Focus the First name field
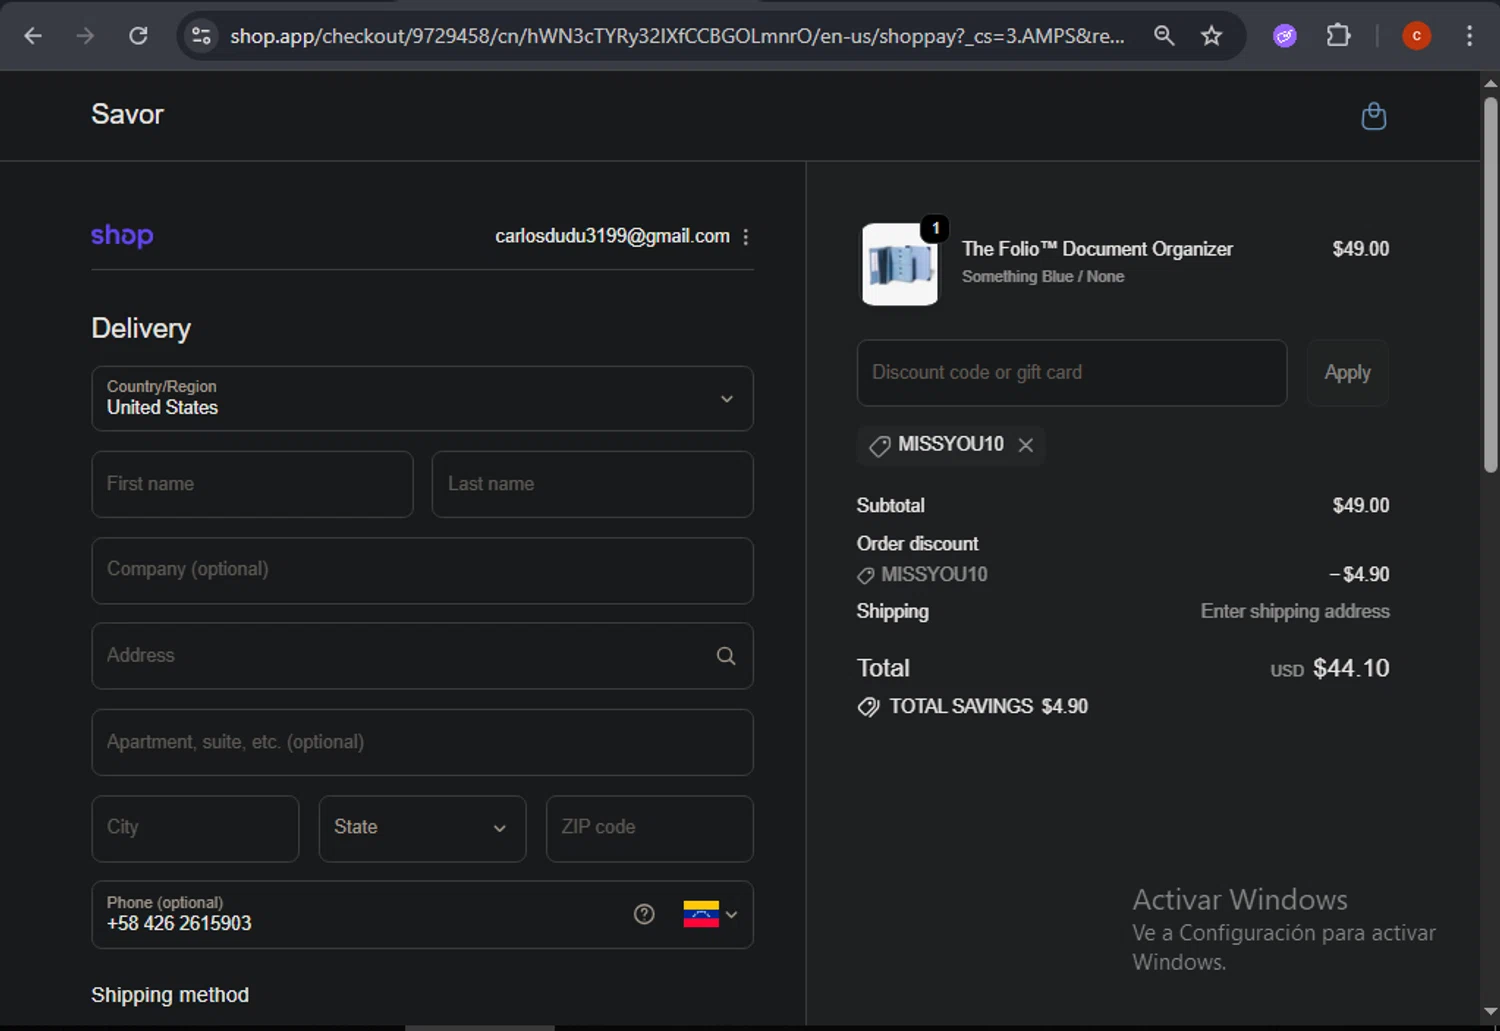Screen dimensions: 1500x1031 (x=252, y=484)
